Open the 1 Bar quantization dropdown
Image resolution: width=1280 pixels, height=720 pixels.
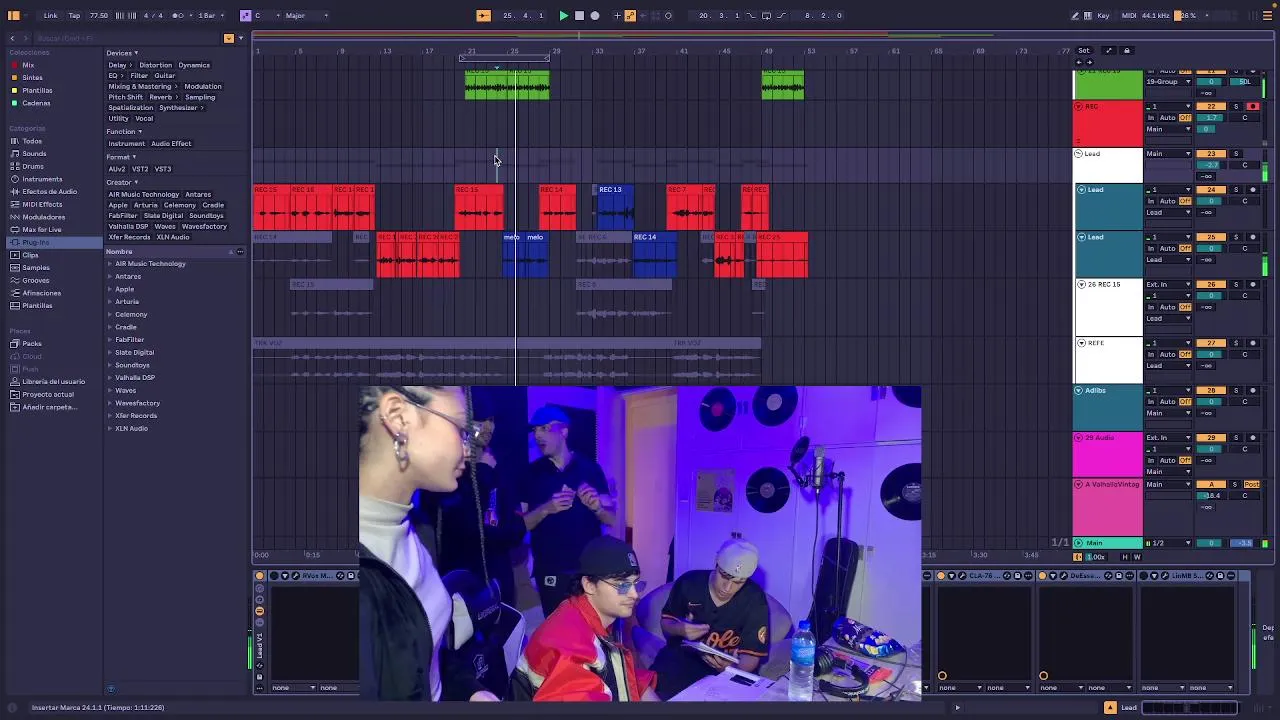[208, 15]
